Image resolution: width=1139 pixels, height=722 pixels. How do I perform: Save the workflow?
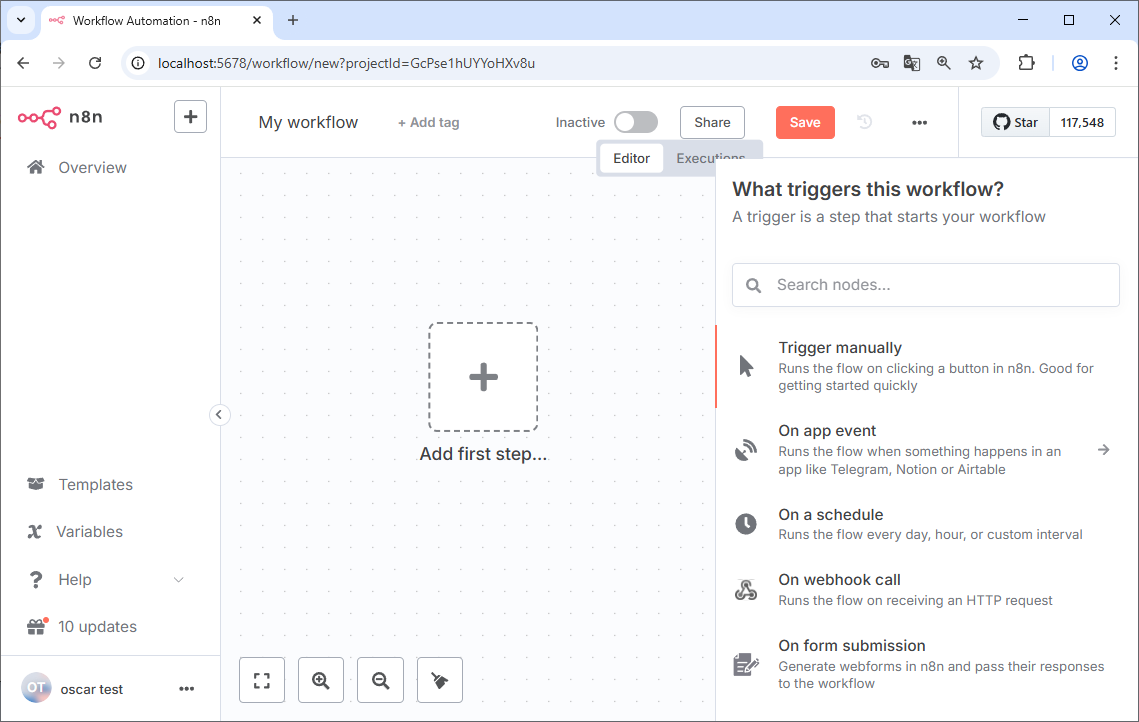805,122
